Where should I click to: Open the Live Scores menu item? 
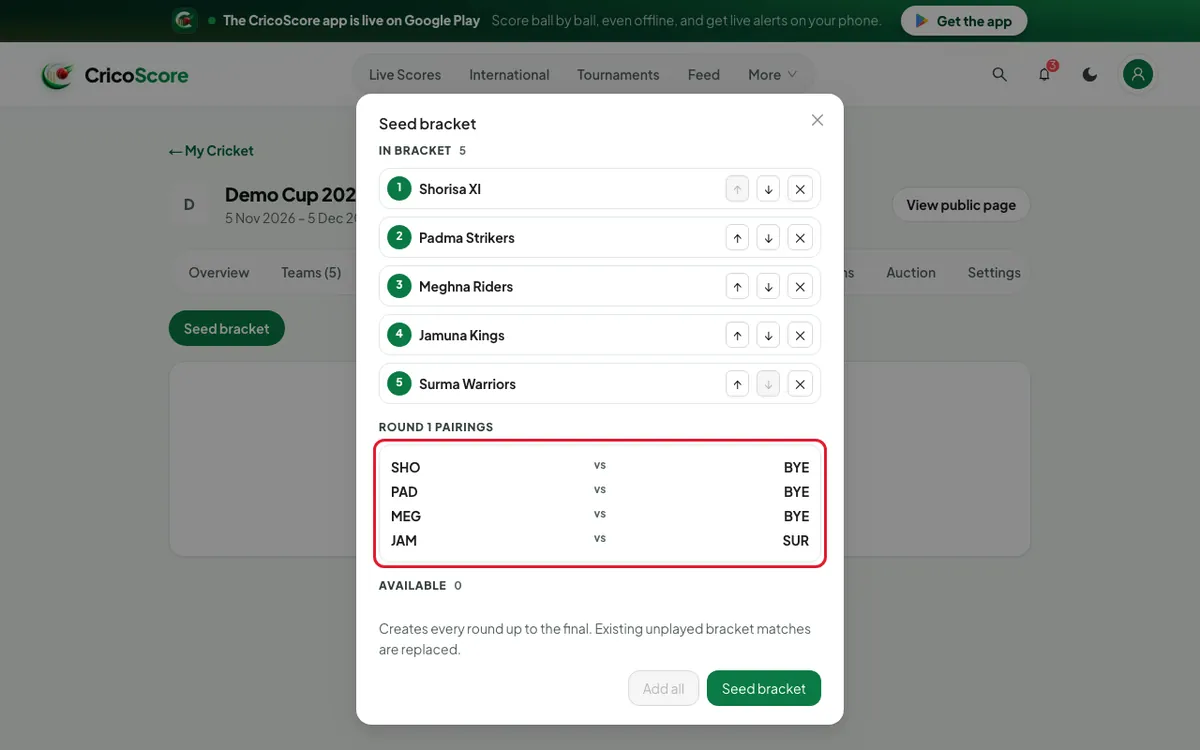click(405, 75)
